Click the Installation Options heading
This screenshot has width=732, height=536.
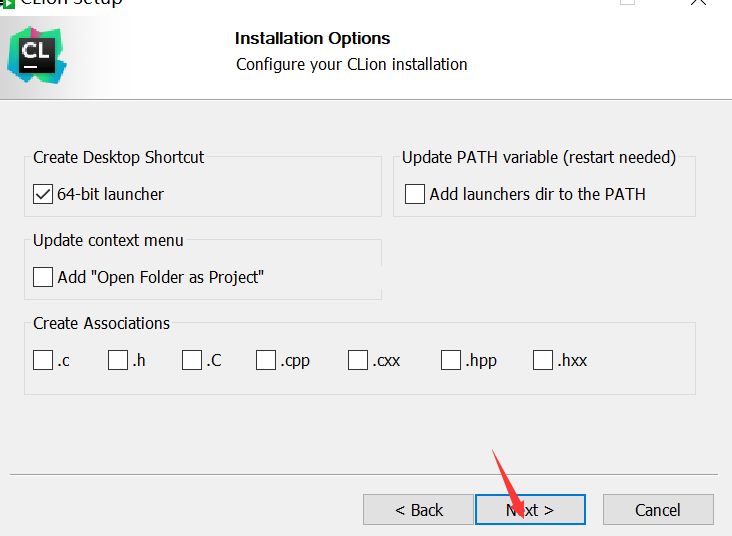click(312, 38)
